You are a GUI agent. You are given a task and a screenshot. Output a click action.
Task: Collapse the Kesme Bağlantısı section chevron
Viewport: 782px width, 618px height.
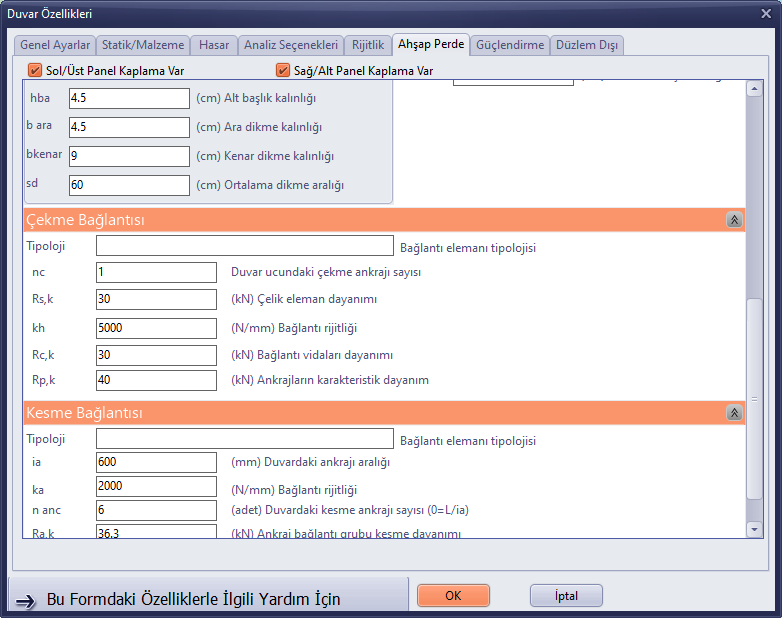pos(734,412)
